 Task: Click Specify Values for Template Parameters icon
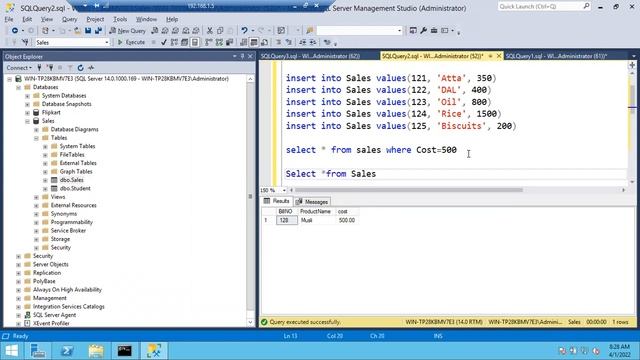pos(327,42)
